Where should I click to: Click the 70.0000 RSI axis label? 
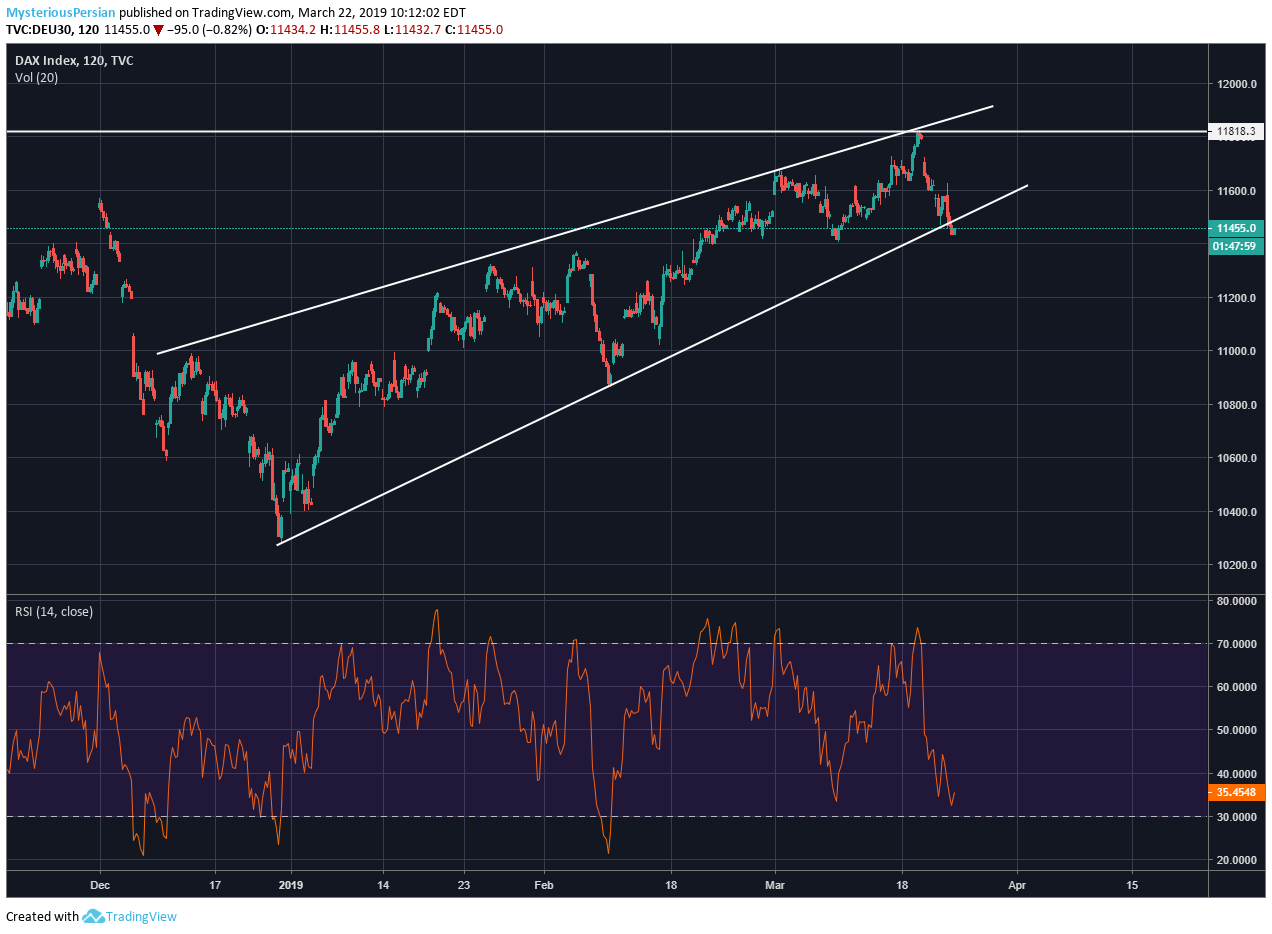[1236, 644]
